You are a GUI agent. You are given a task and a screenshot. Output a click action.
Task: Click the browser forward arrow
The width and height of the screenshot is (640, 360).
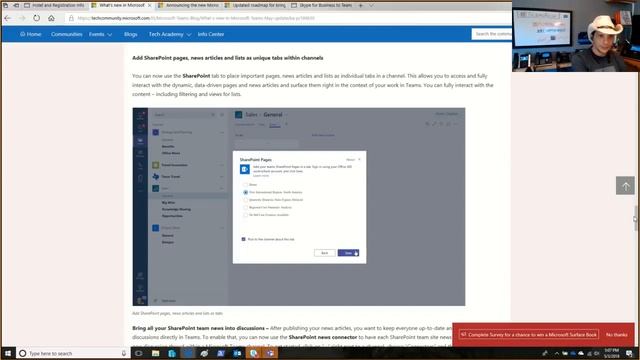22,18
